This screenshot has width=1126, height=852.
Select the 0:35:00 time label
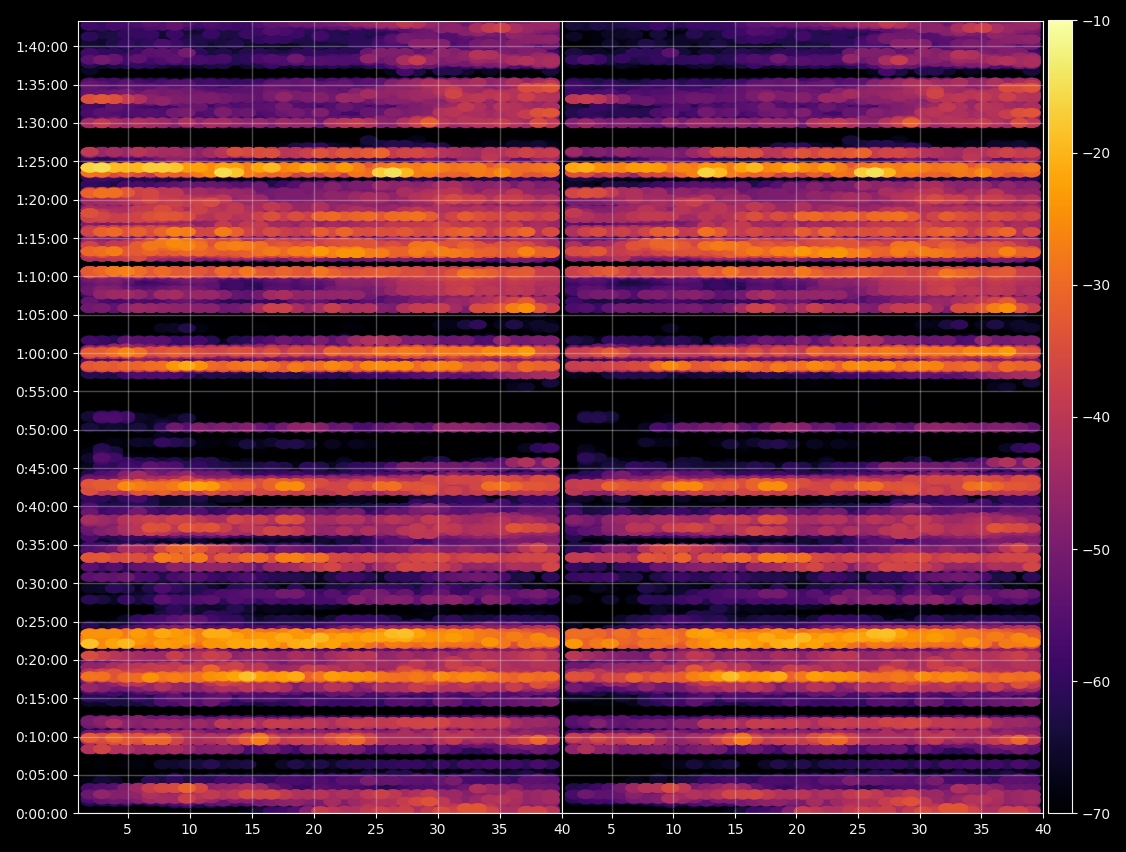(x=42, y=545)
